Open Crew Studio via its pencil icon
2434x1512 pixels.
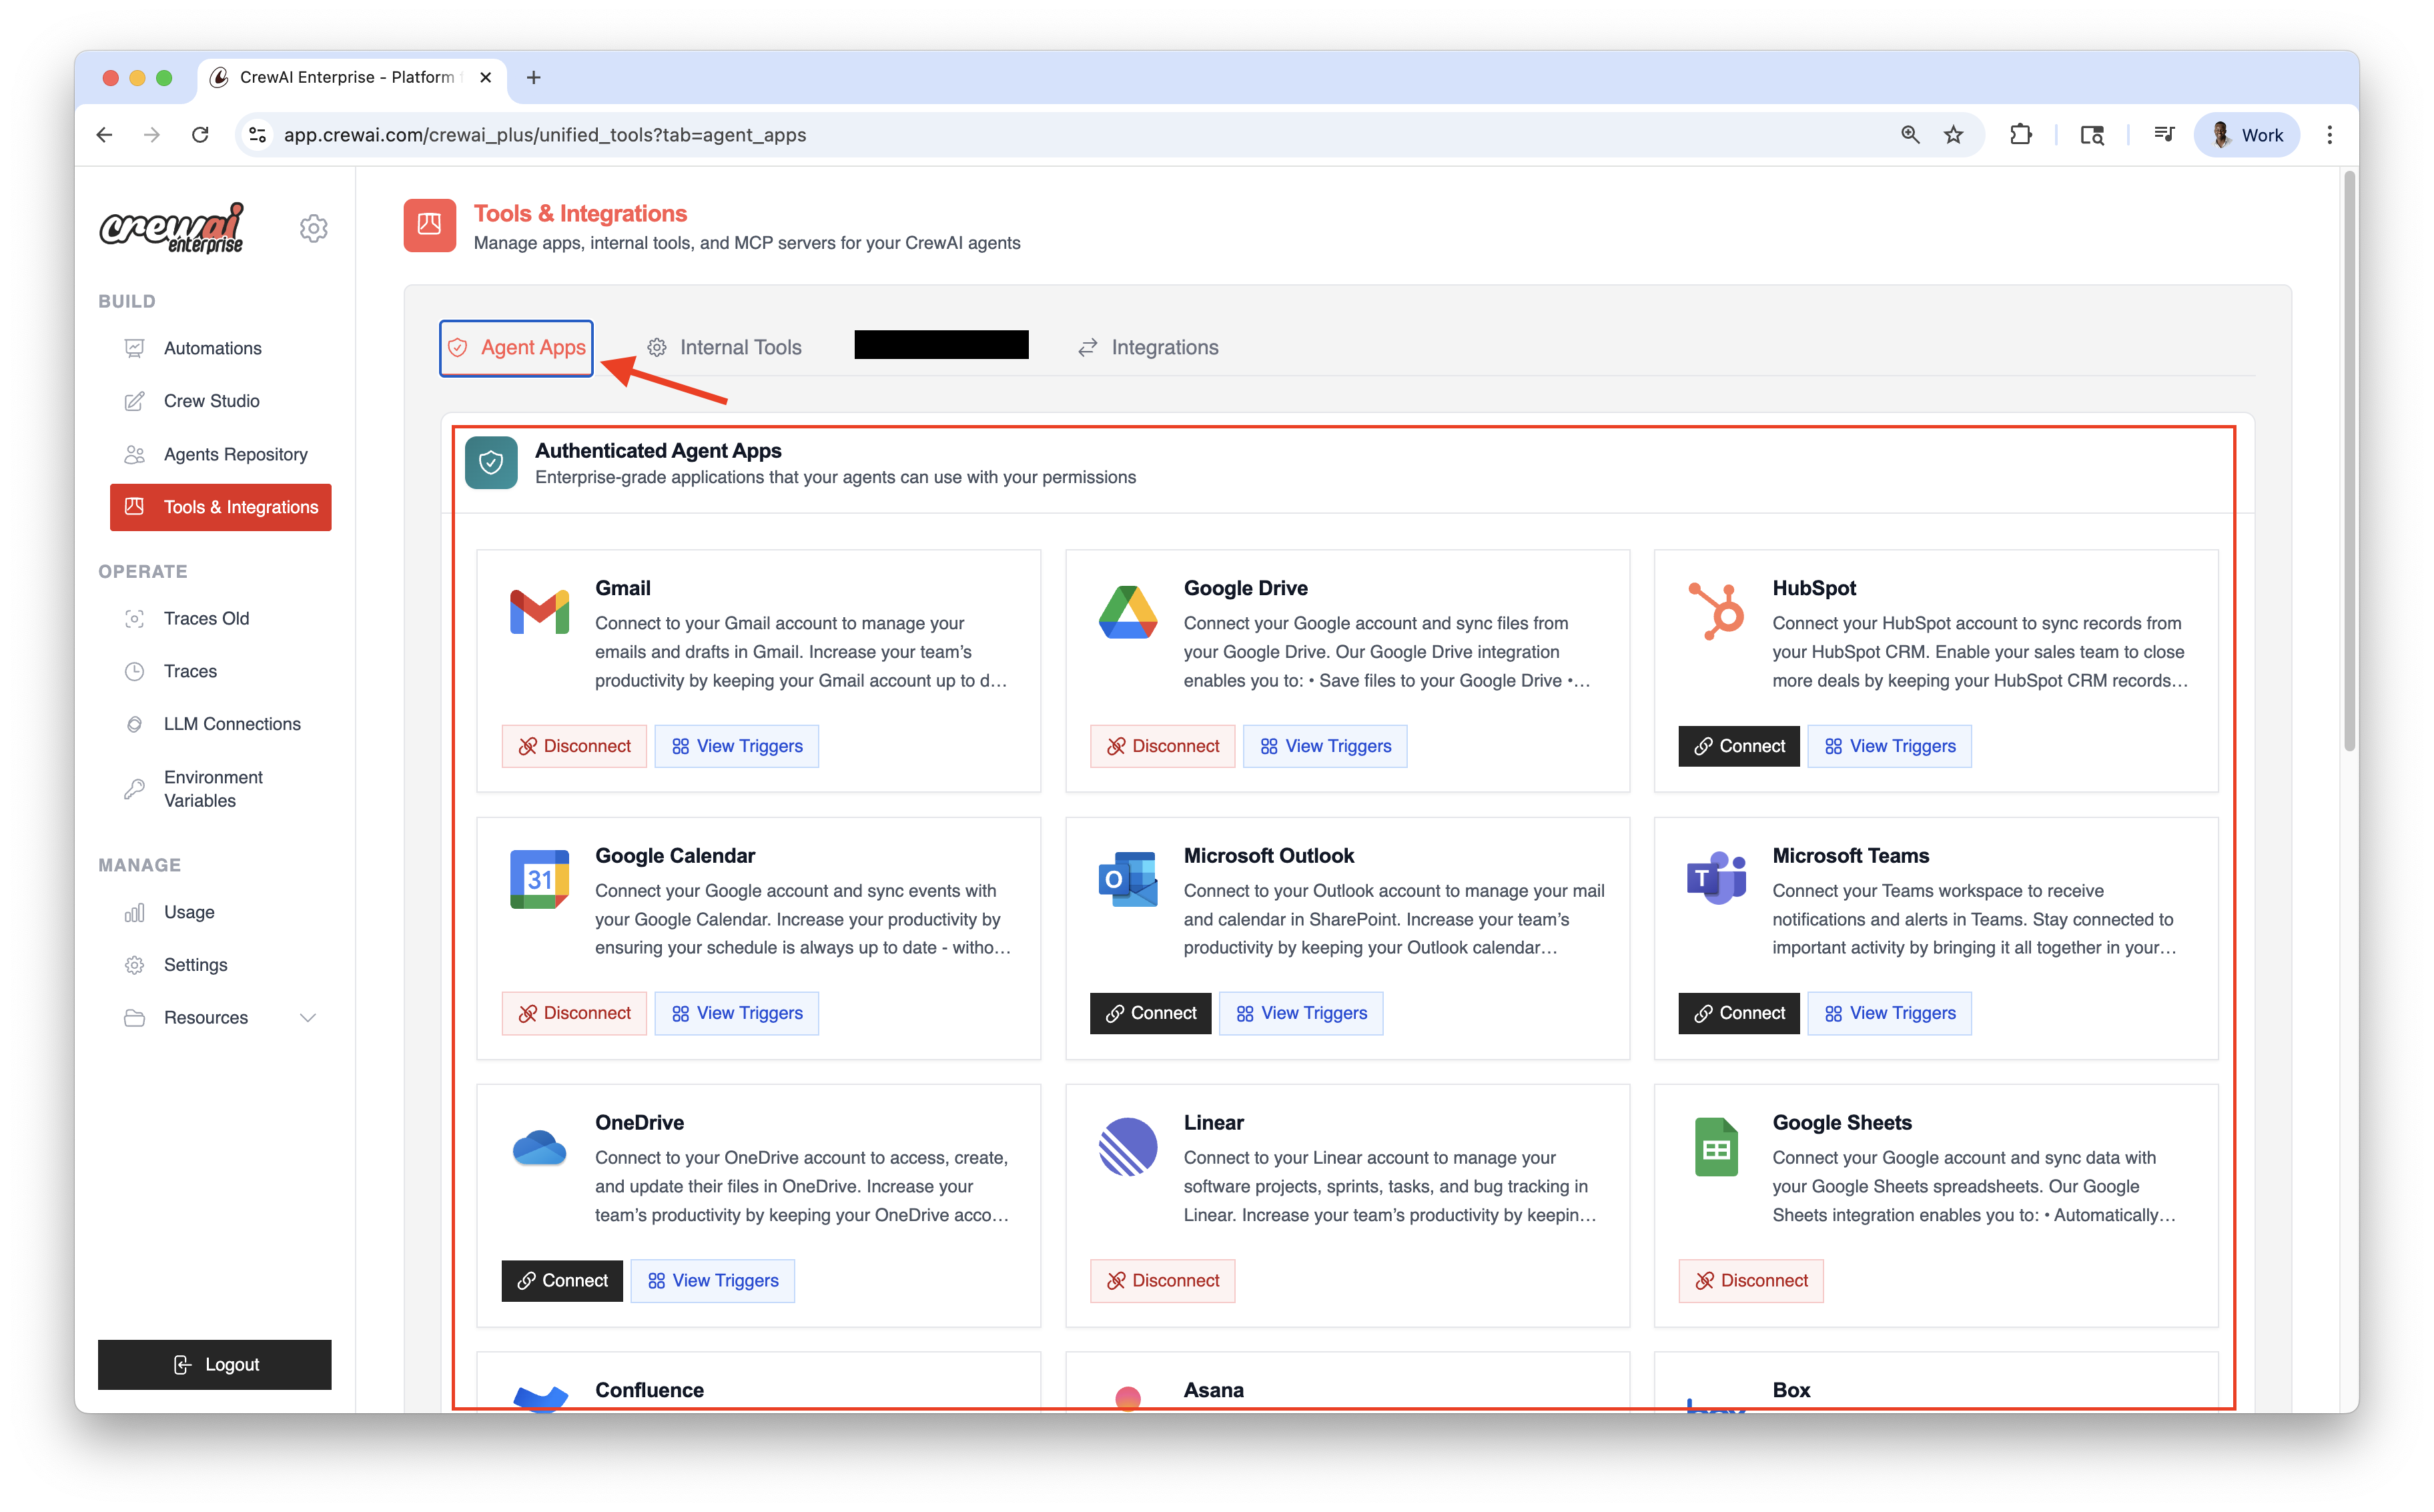(x=135, y=400)
